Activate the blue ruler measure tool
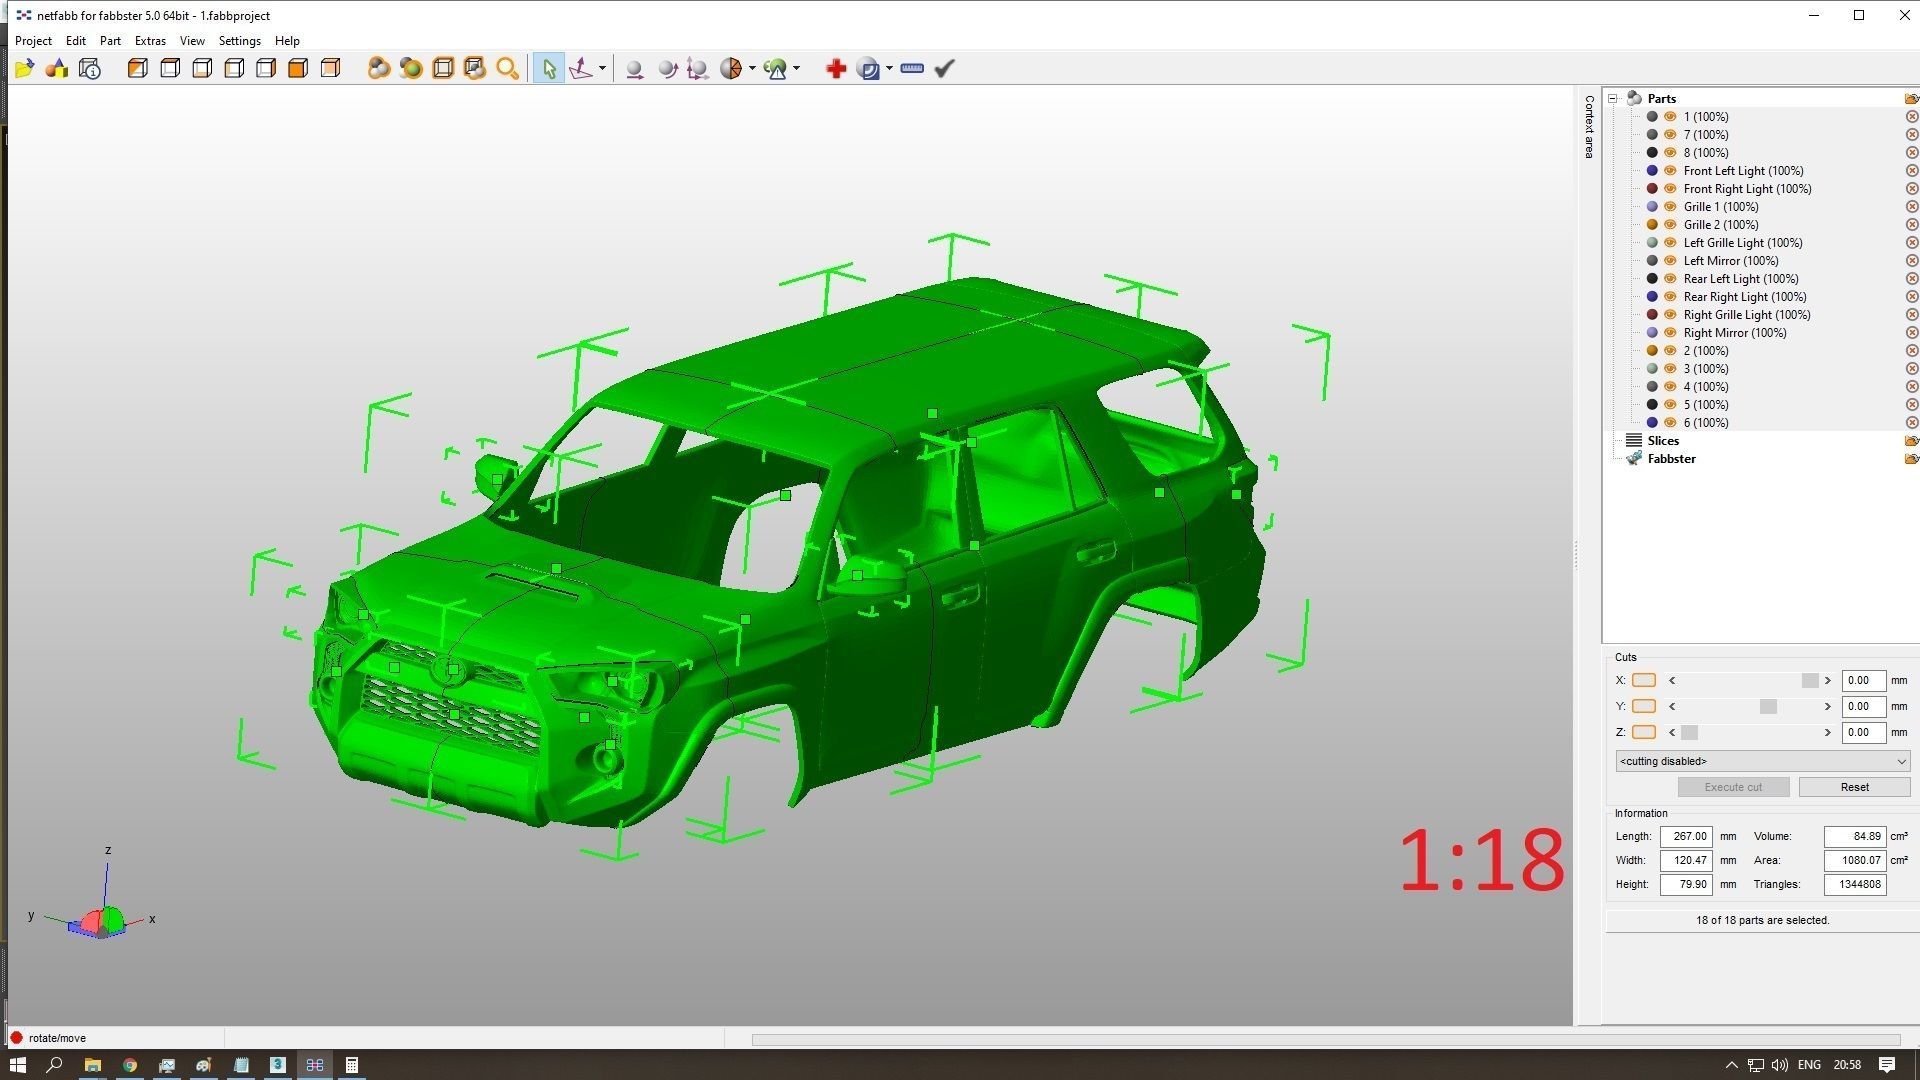The image size is (1920, 1080). pyautogui.click(x=912, y=68)
